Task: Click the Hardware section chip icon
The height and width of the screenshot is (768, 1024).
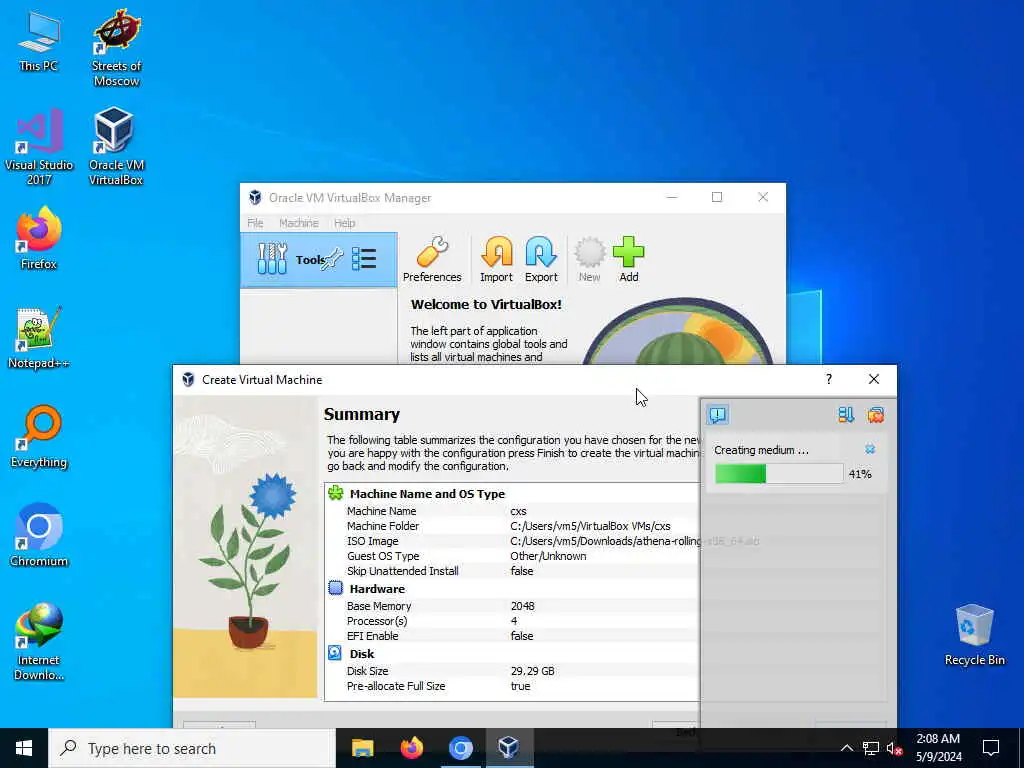Action: 336,588
